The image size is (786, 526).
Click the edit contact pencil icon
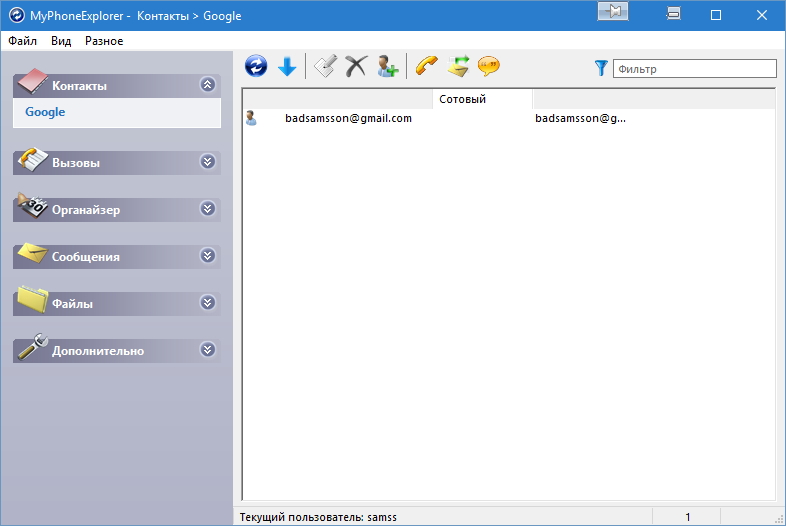[325, 66]
